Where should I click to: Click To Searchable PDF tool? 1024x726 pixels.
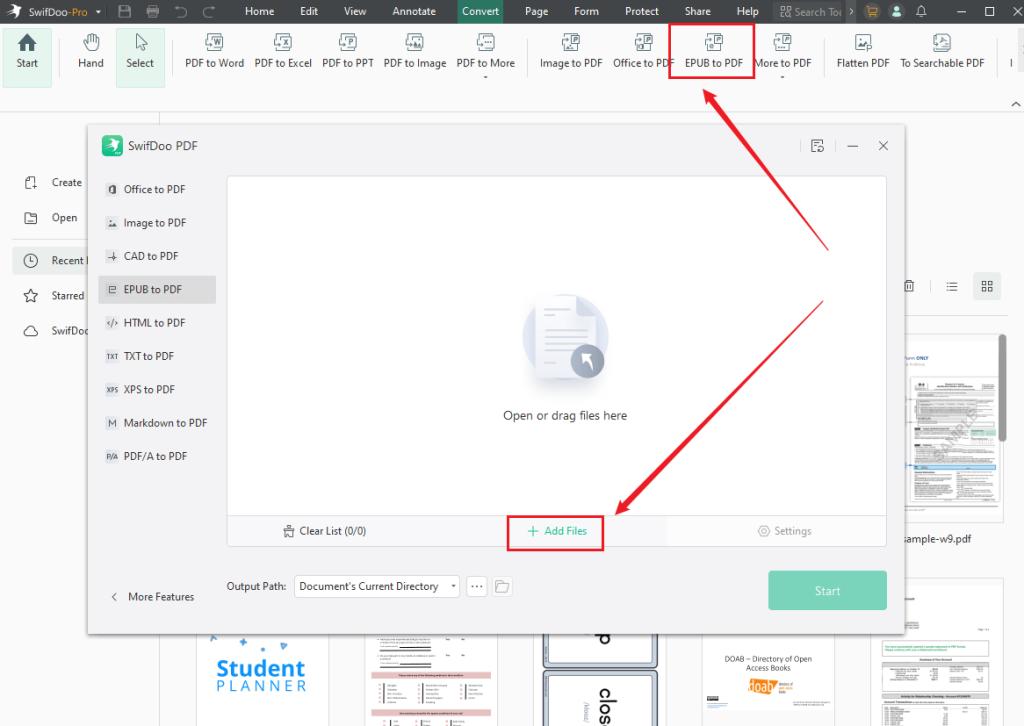point(942,52)
